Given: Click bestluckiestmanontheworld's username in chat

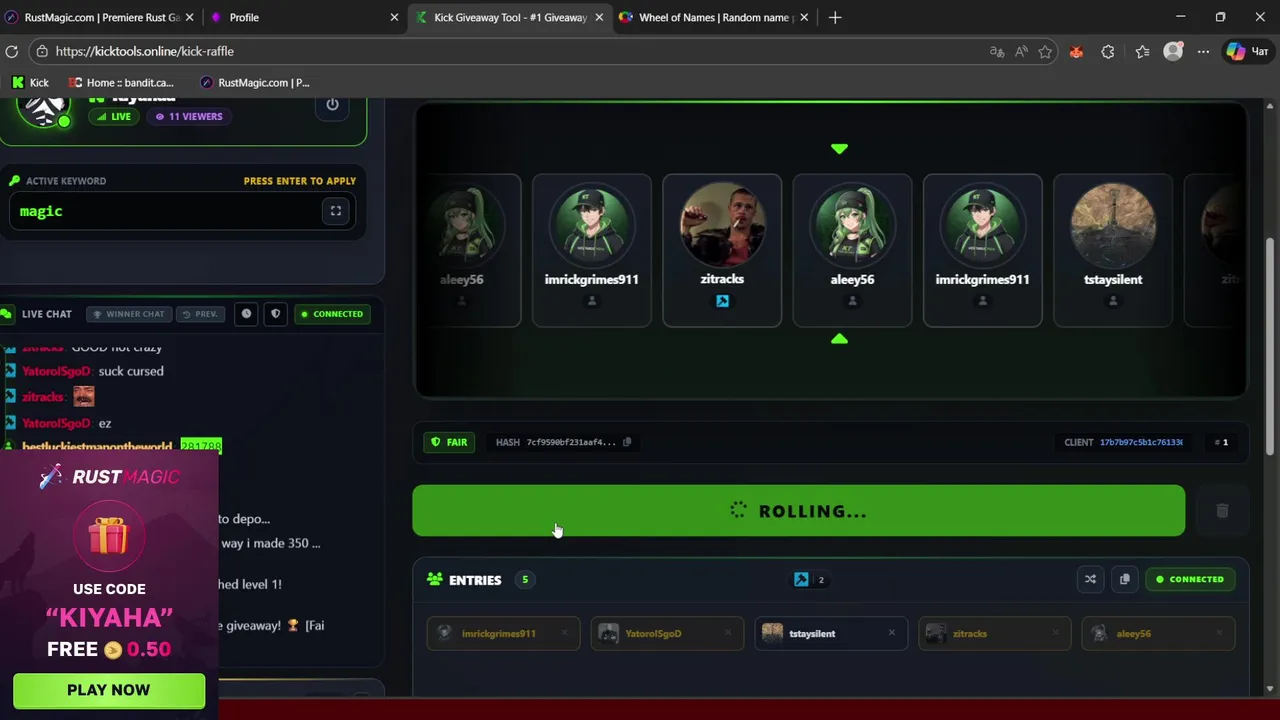Looking at the screenshot, I should [x=97, y=446].
